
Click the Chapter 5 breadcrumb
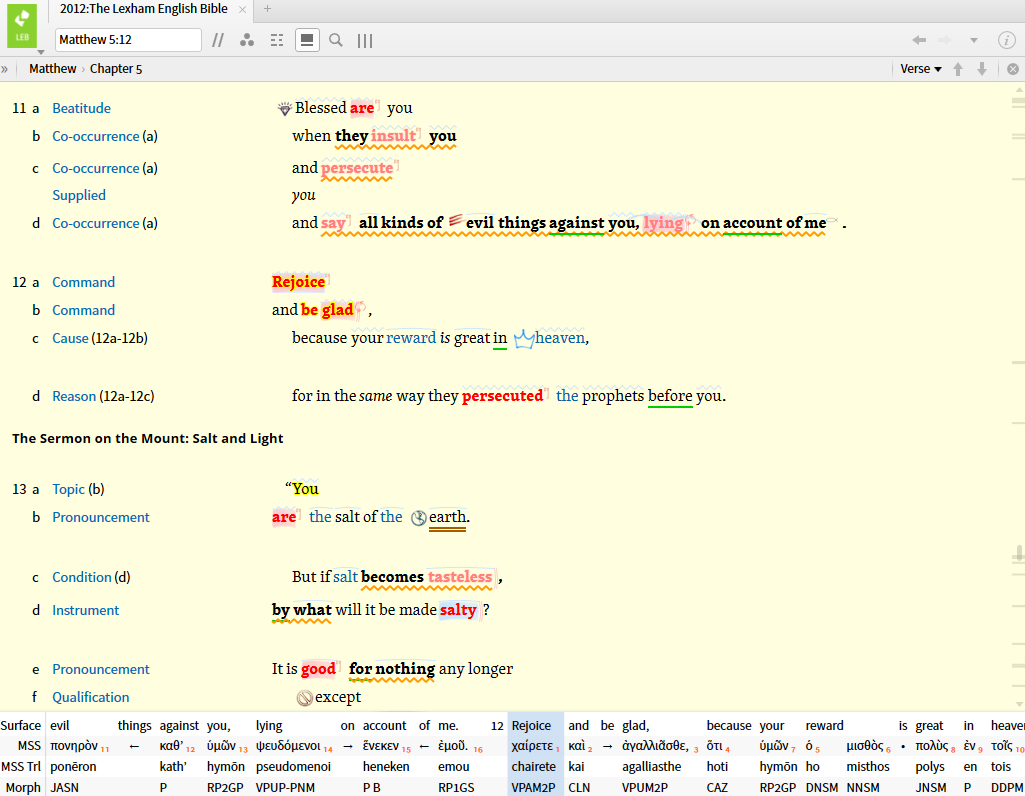(116, 69)
